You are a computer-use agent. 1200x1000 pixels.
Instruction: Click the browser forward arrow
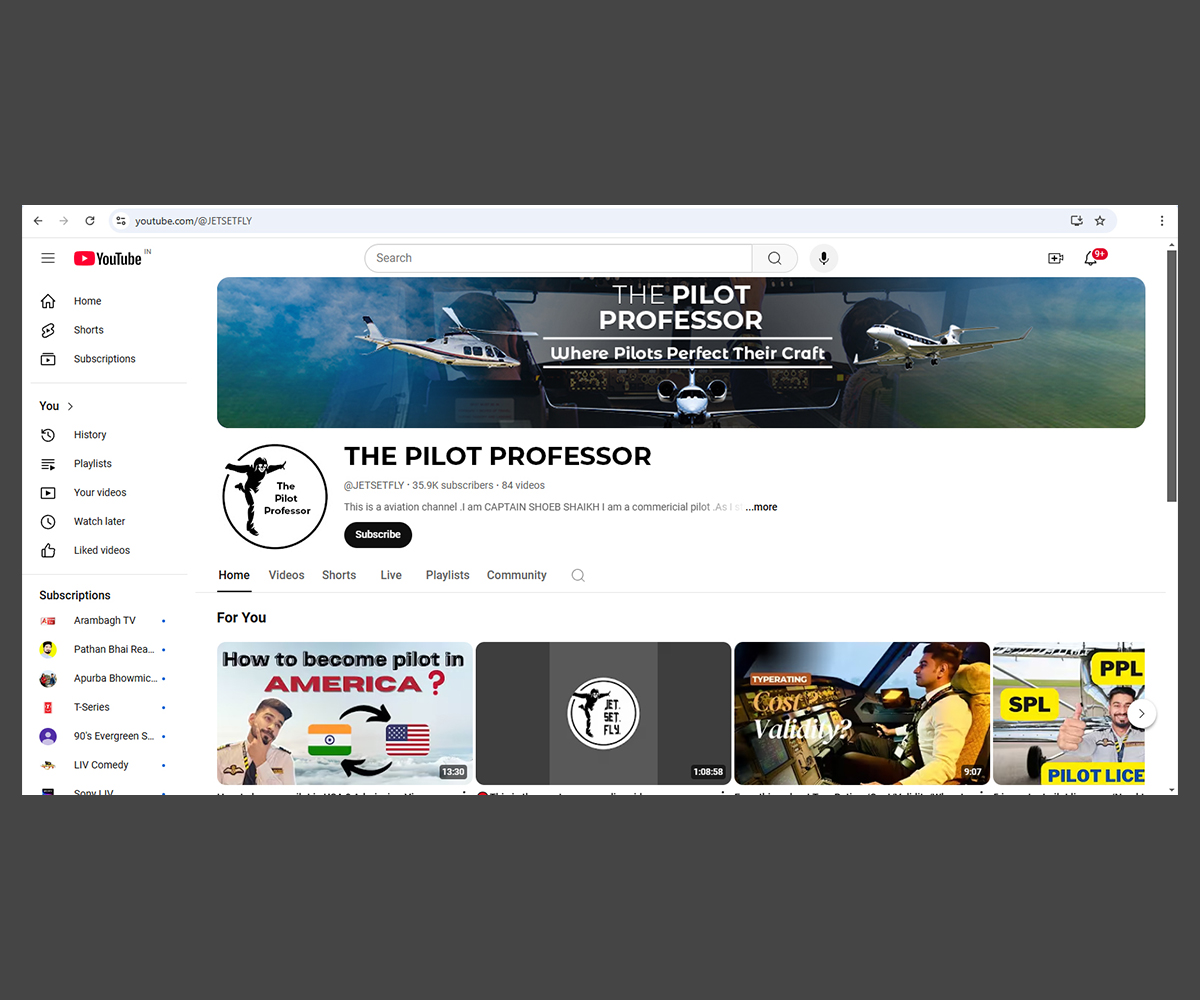(64, 221)
